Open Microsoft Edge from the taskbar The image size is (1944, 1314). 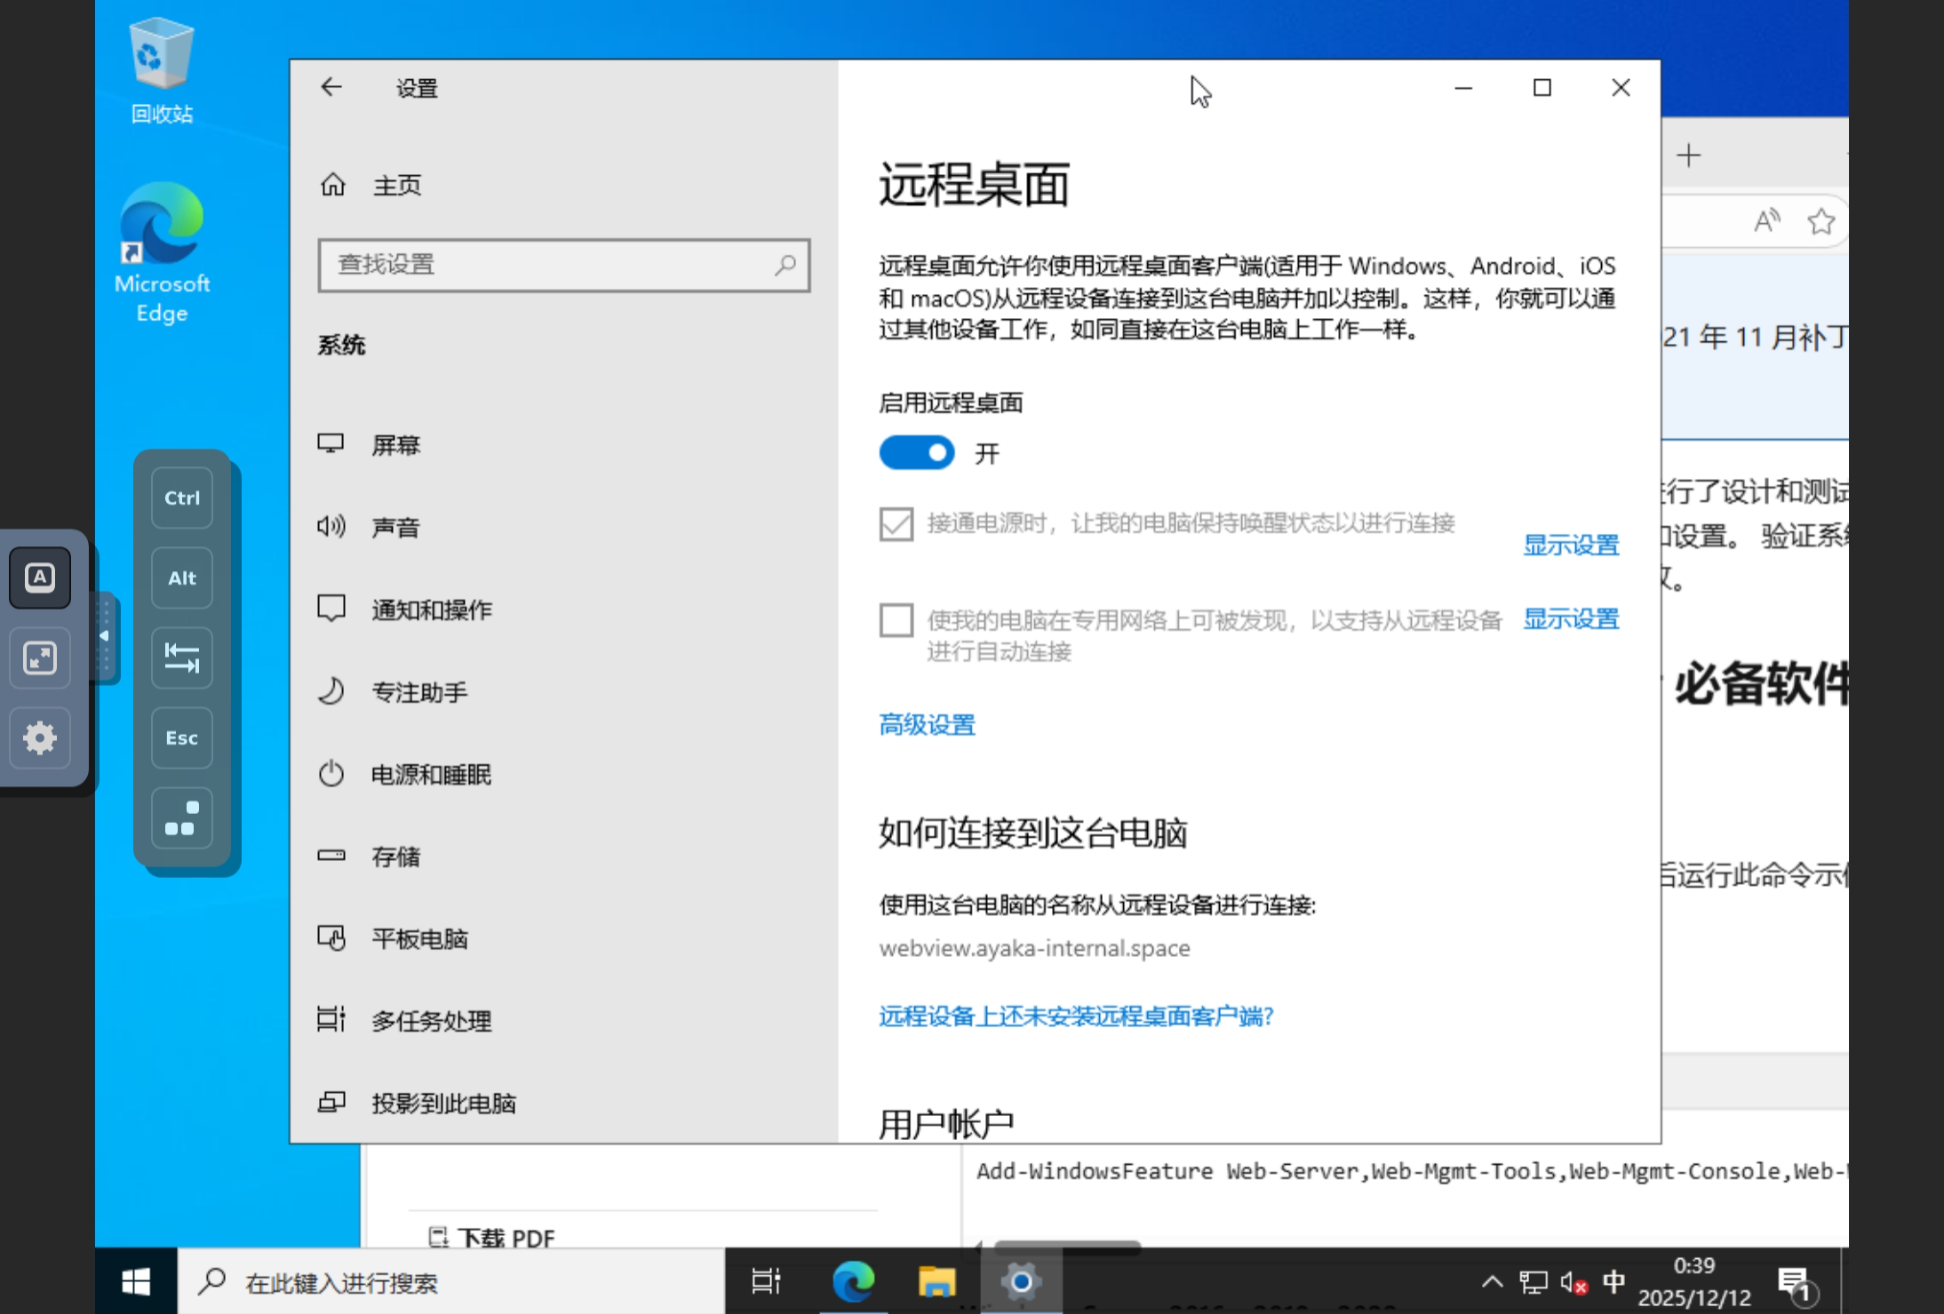tap(853, 1281)
